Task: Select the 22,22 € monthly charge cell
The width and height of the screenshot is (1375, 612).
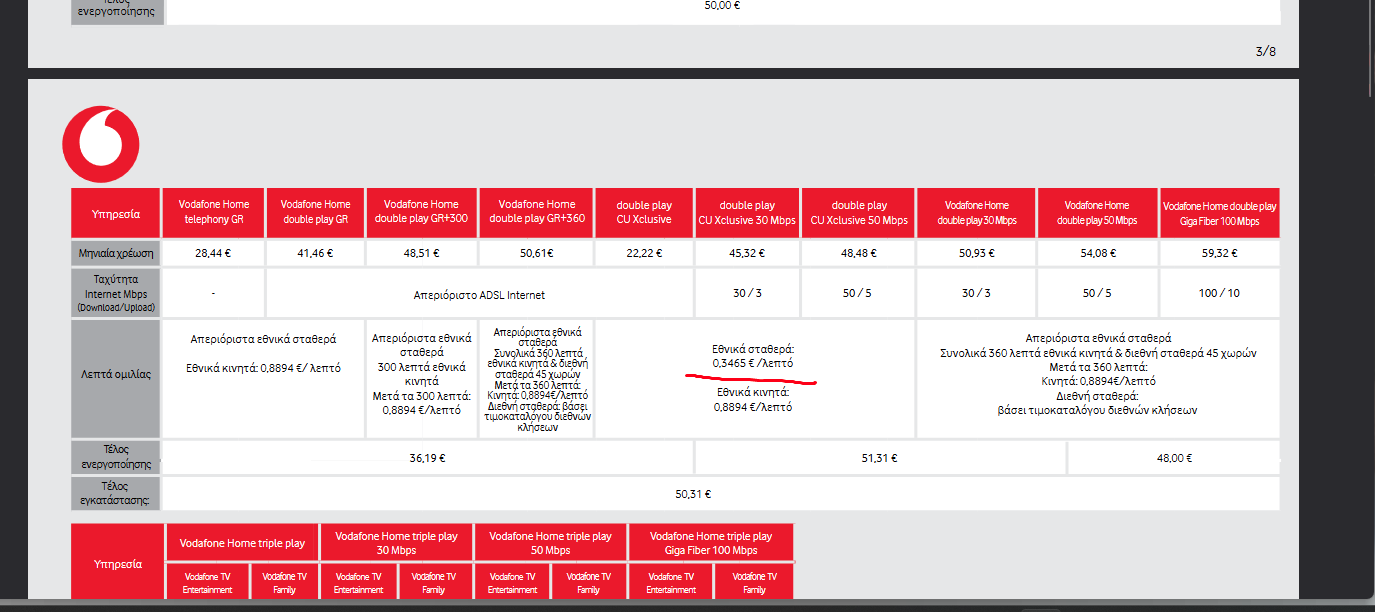Action: pos(644,253)
